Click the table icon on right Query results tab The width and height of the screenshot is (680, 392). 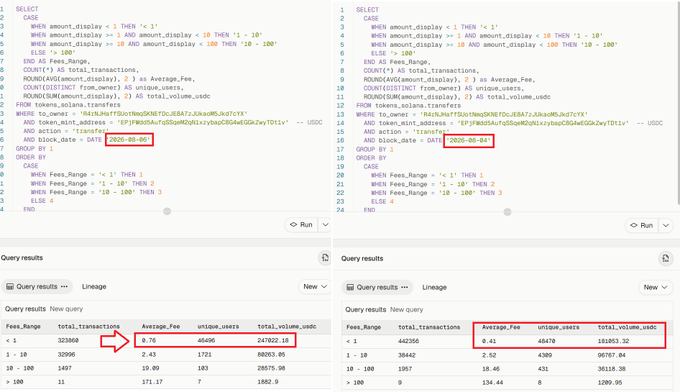[x=350, y=287]
